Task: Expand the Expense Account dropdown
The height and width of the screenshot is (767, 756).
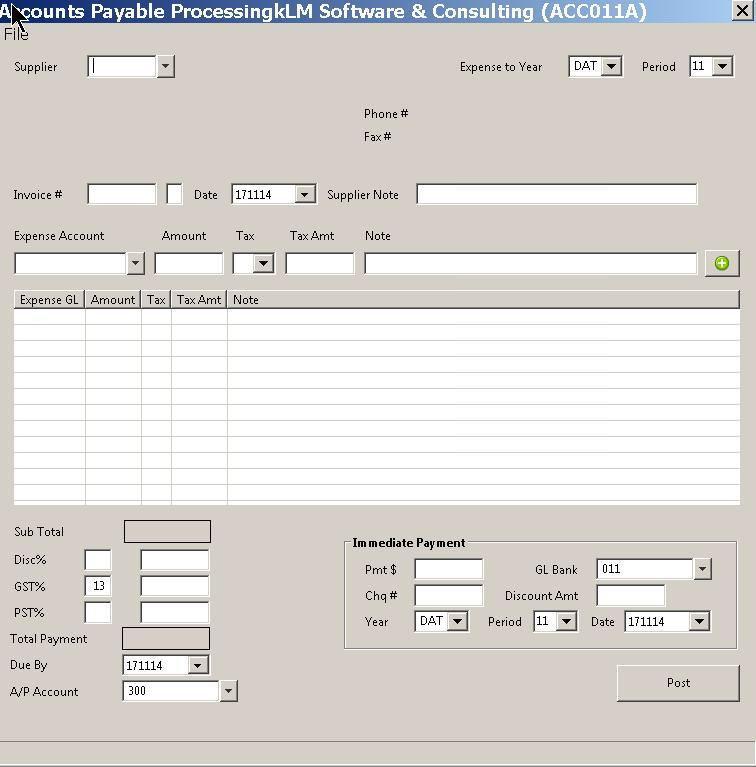Action: pyautogui.click(x=135, y=263)
